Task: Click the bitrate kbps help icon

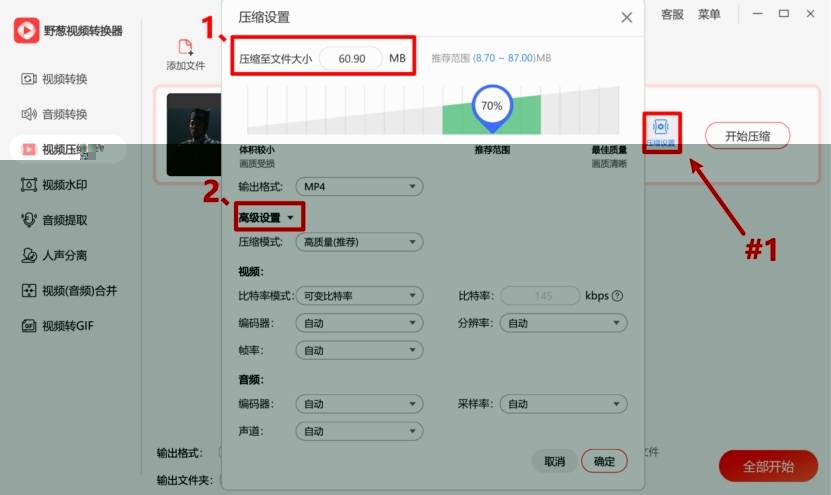Action: coord(617,296)
